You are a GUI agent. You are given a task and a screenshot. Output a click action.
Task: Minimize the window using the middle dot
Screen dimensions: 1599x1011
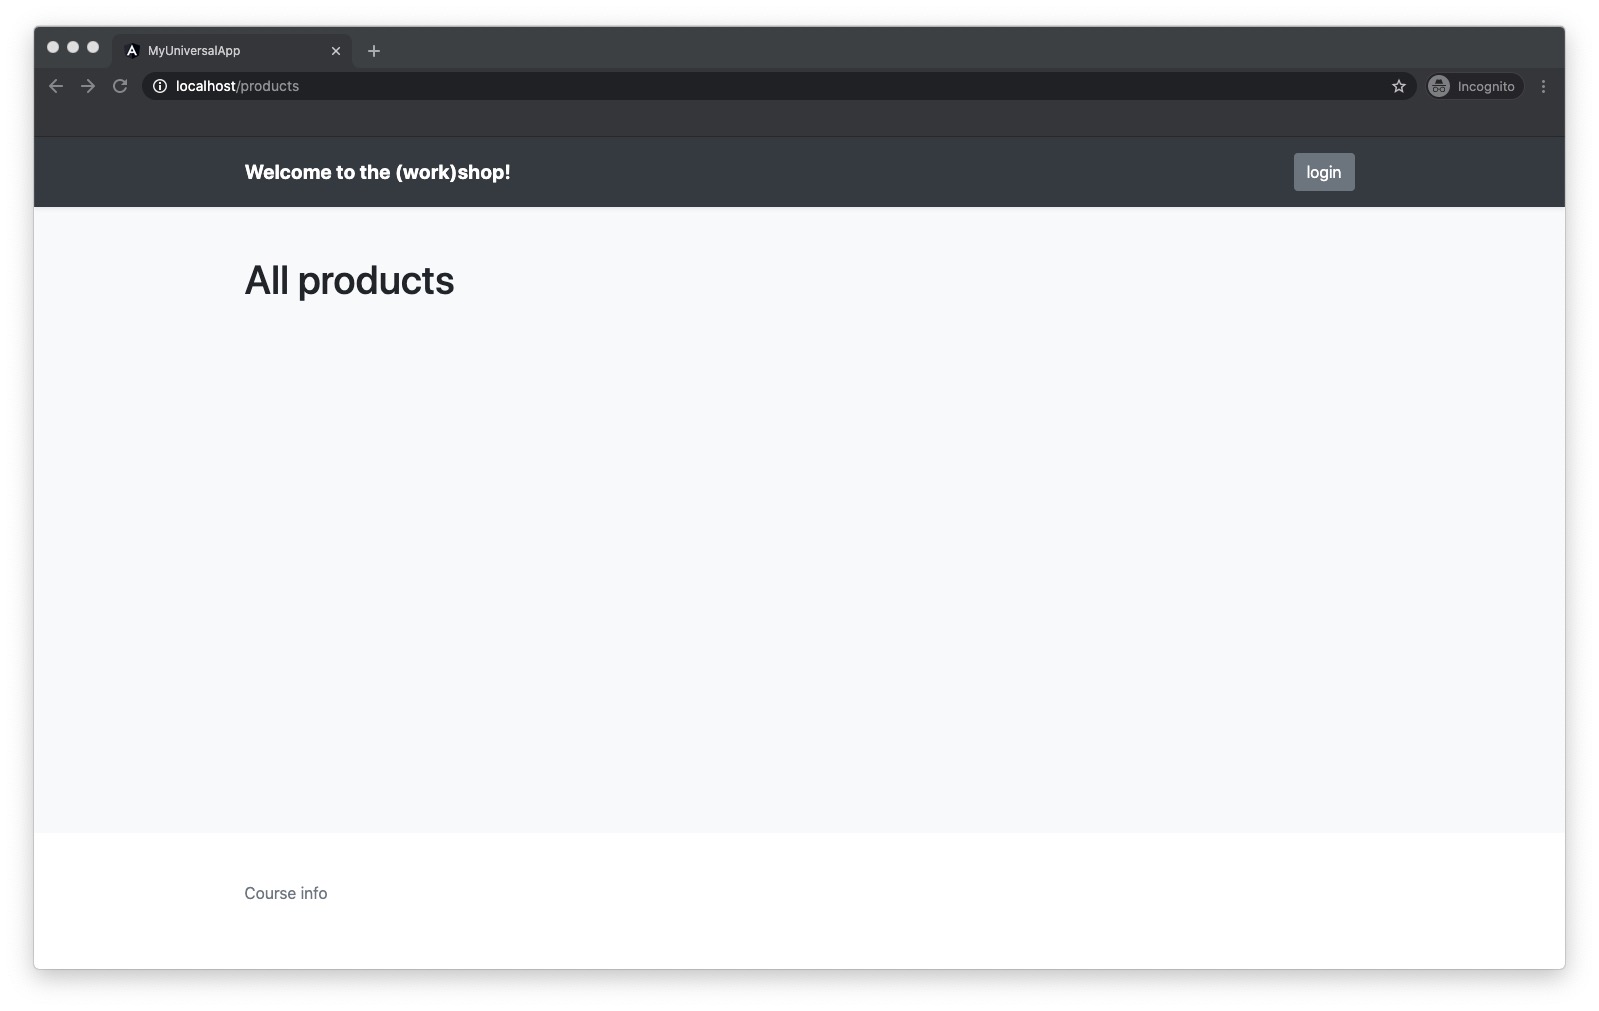(73, 47)
